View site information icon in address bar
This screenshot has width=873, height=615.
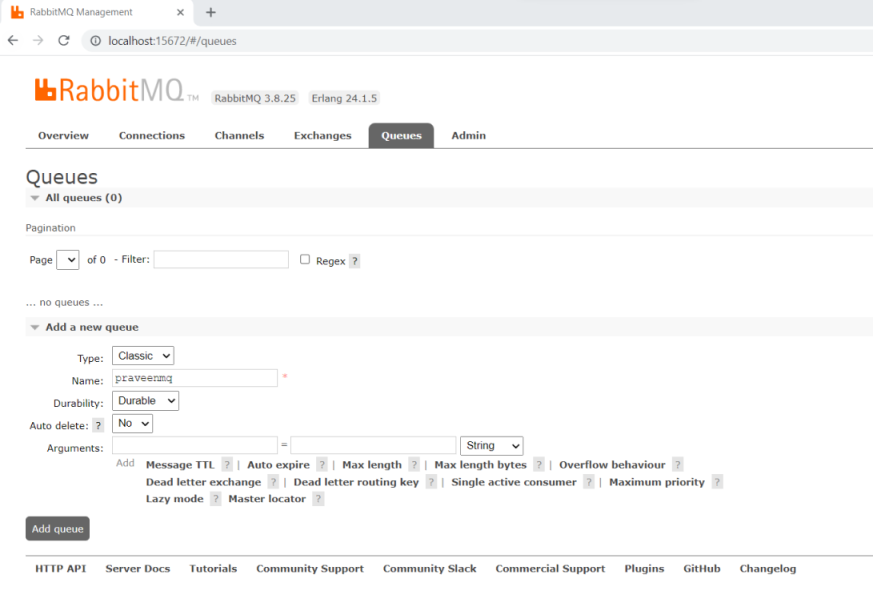[95, 41]
